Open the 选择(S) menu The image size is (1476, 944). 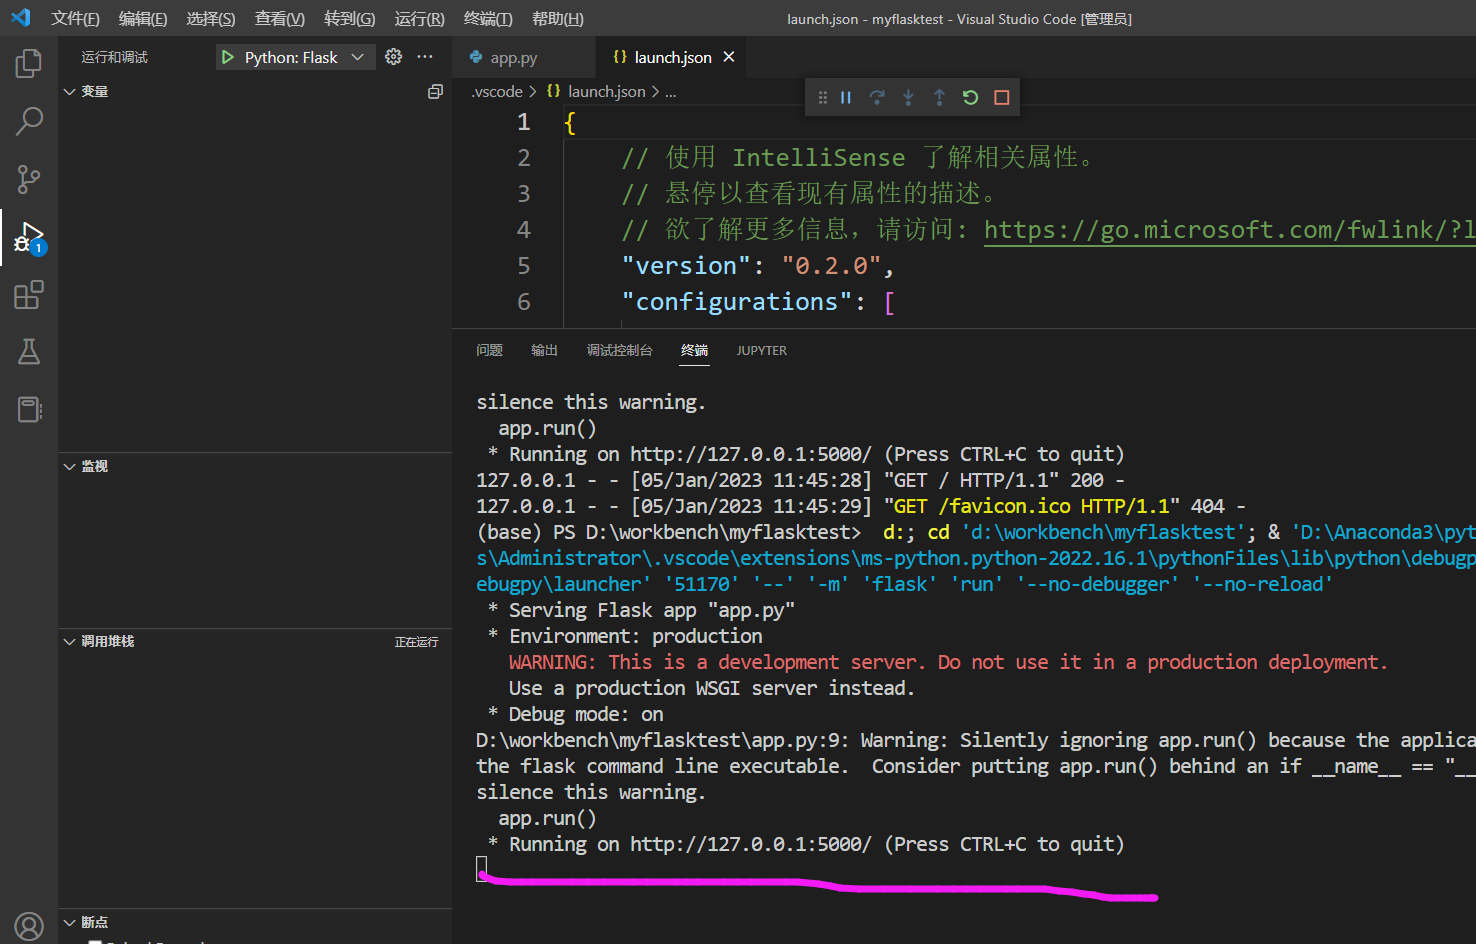(211, 19)
